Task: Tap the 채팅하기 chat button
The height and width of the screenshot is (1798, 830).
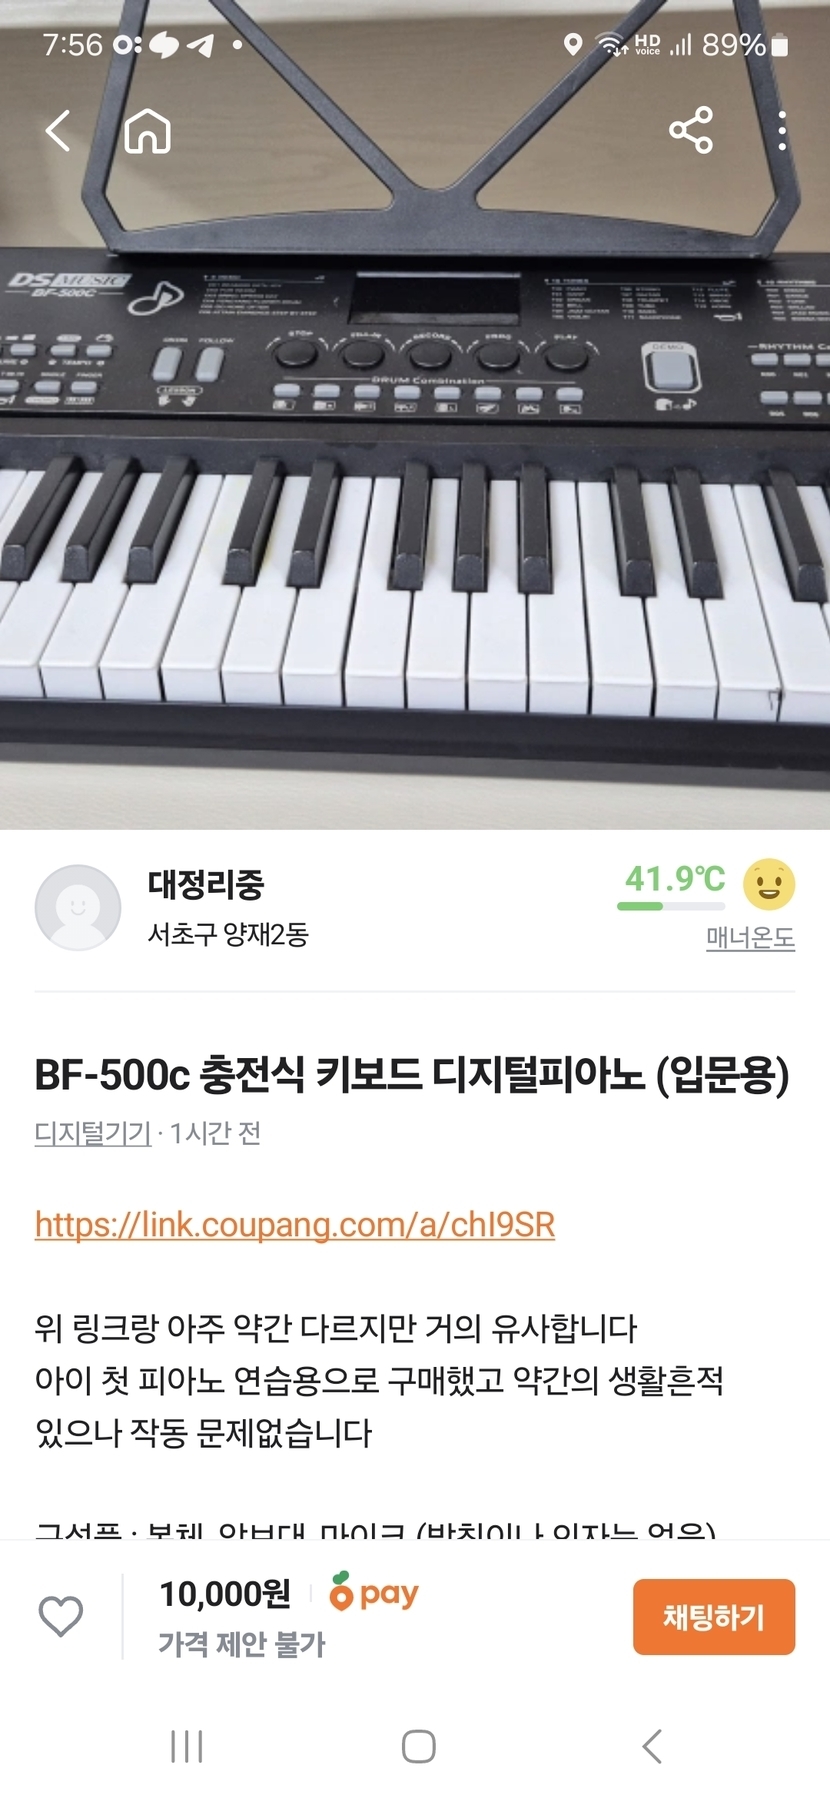Action: point(714,1617)
